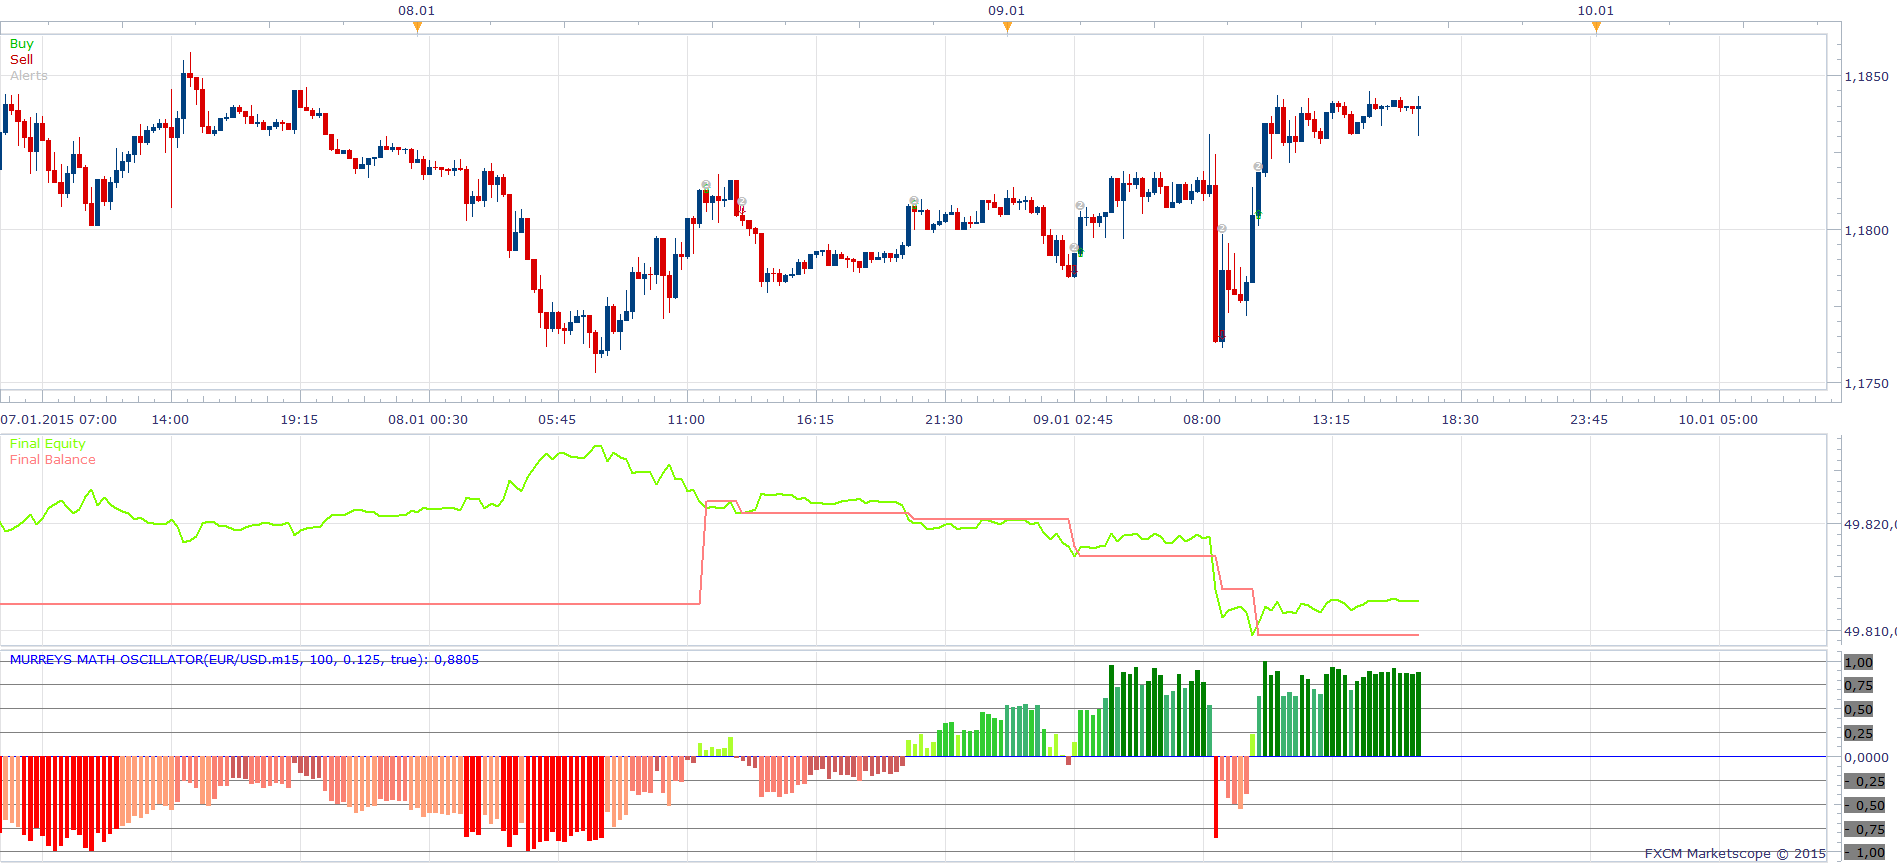Click the 08.01 00:30 time label
The width and height of the screenshot is (1899, 864).
[428, 420]
